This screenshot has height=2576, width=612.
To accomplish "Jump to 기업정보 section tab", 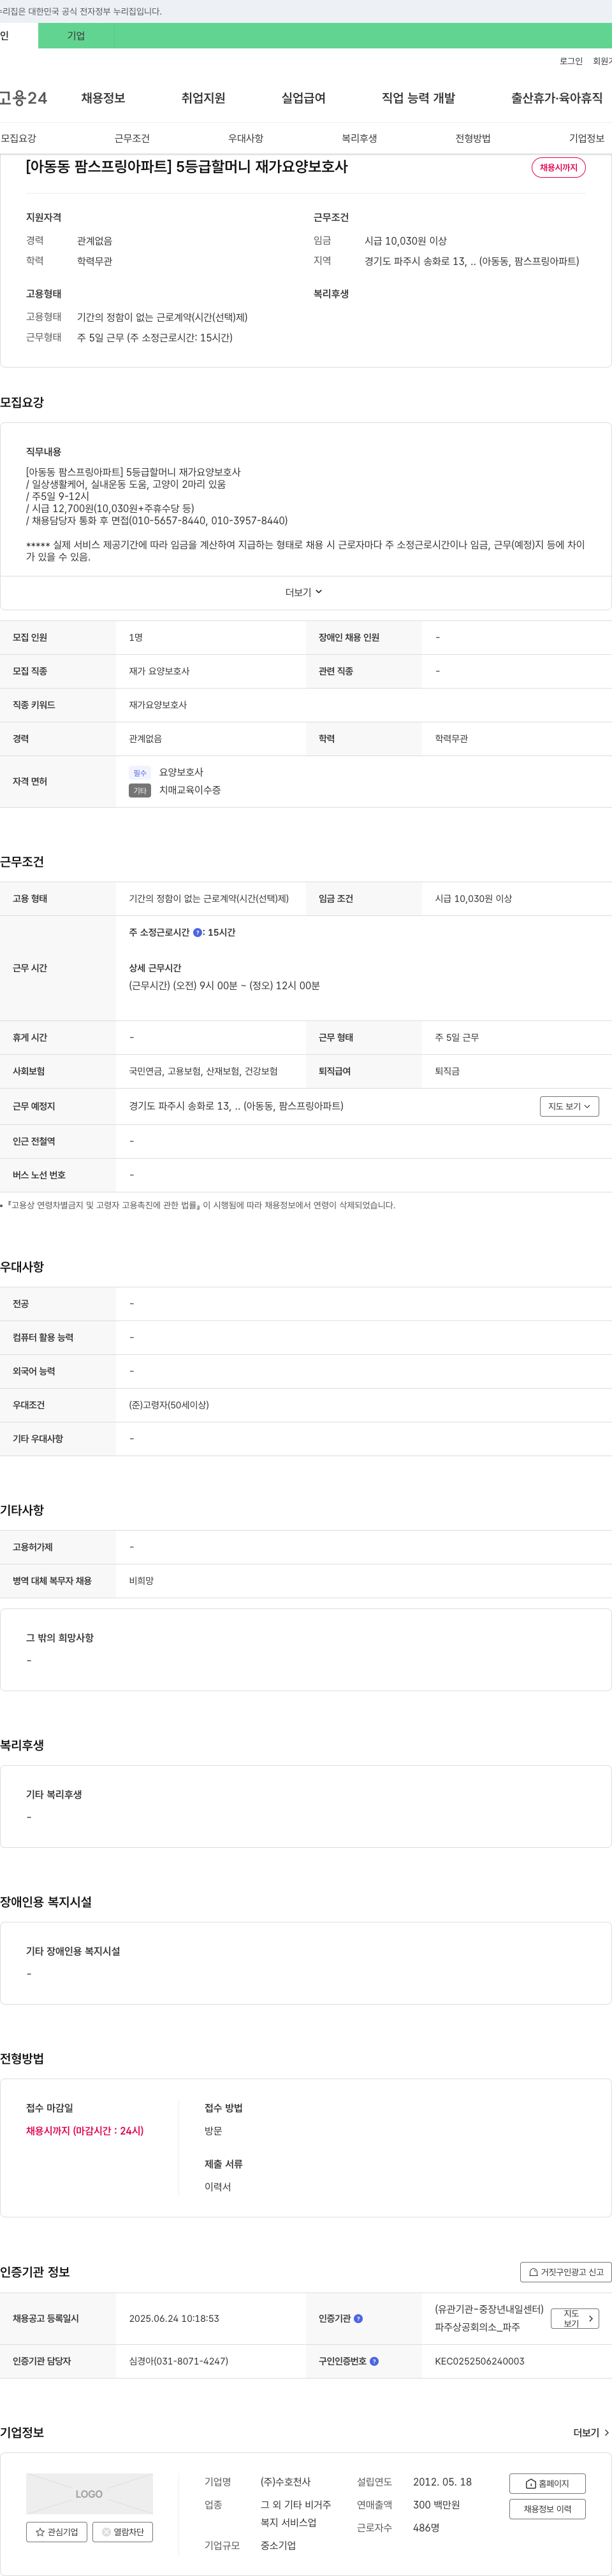I will 587,138.
